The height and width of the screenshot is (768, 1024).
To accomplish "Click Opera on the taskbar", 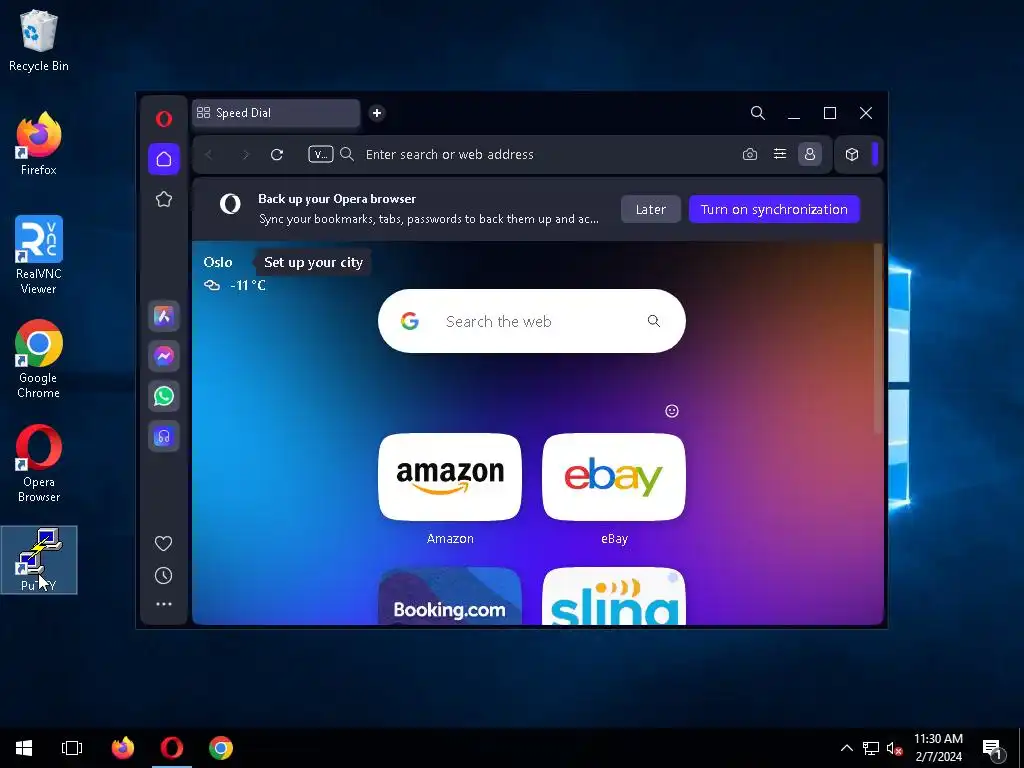I will (172, 748).
